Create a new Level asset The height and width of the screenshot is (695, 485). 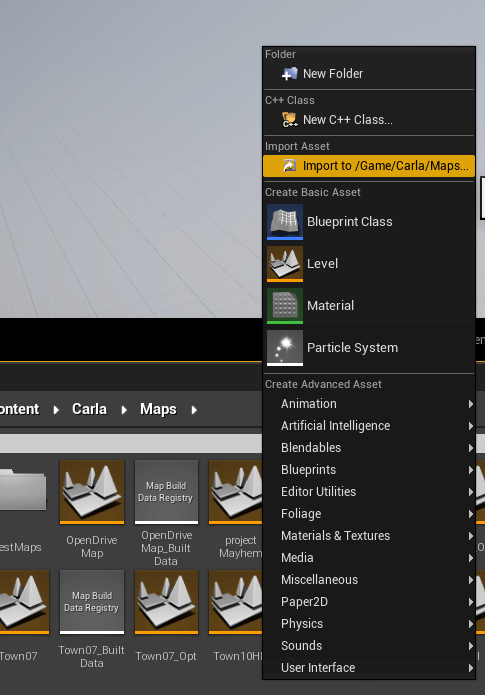point(369,264)
